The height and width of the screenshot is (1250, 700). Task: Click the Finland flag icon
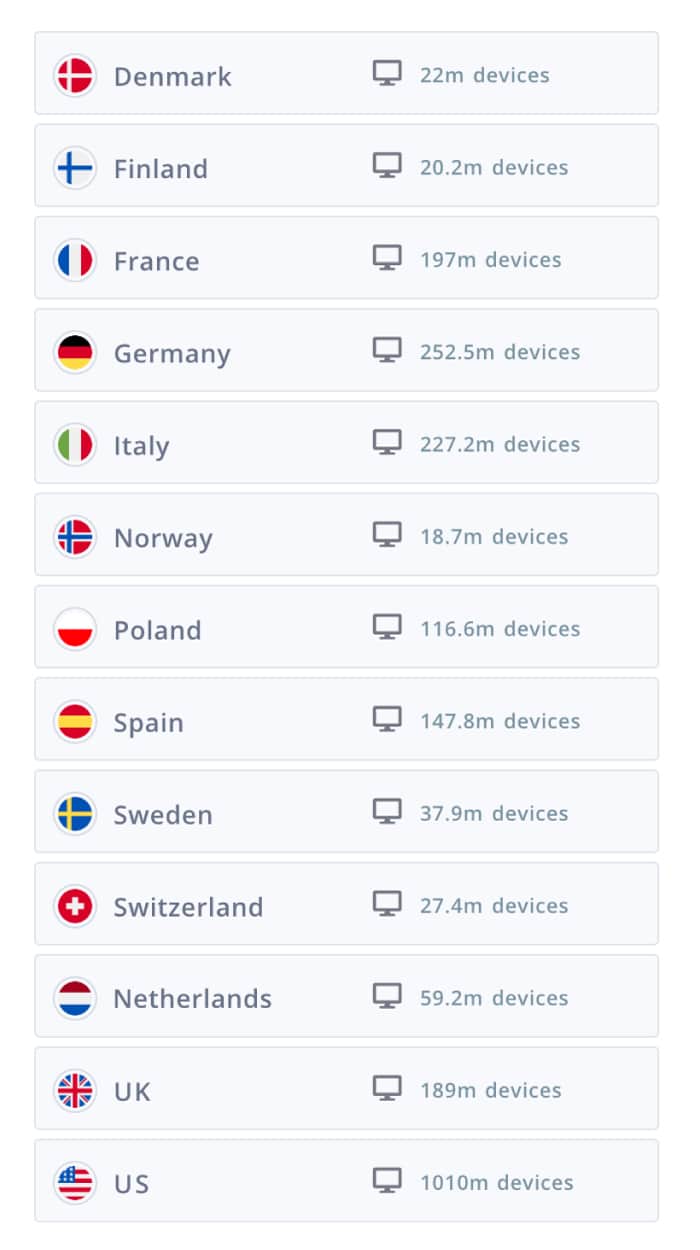tap(75, 168)
